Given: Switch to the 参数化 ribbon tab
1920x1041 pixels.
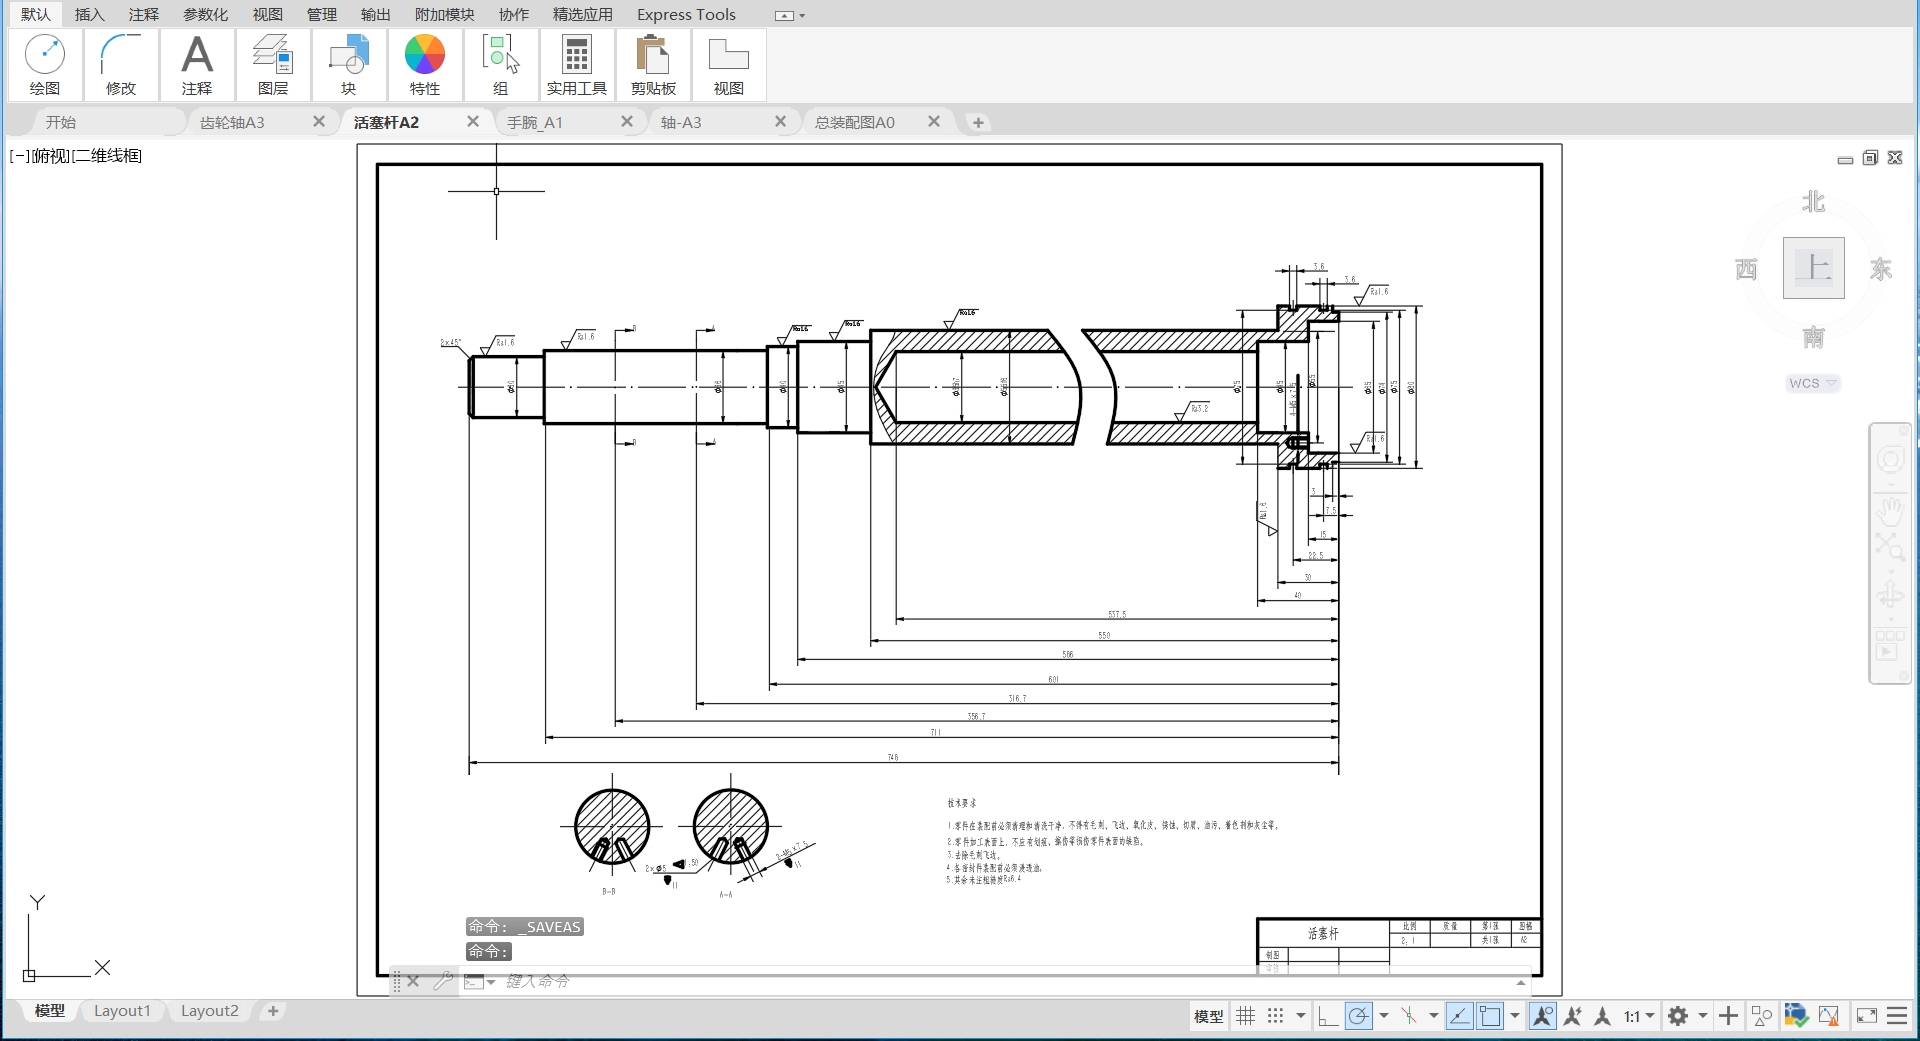Looking at the screenshot, I should [206, 14].
